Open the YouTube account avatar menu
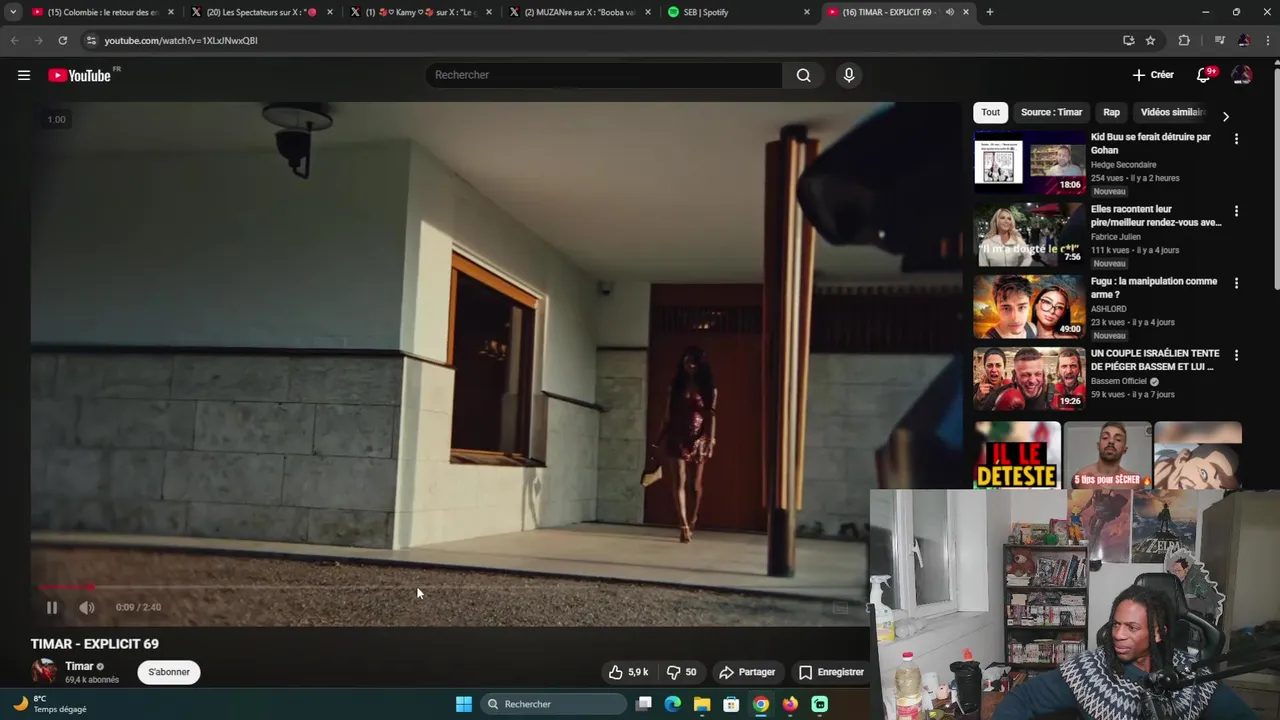 [1242, 75]
